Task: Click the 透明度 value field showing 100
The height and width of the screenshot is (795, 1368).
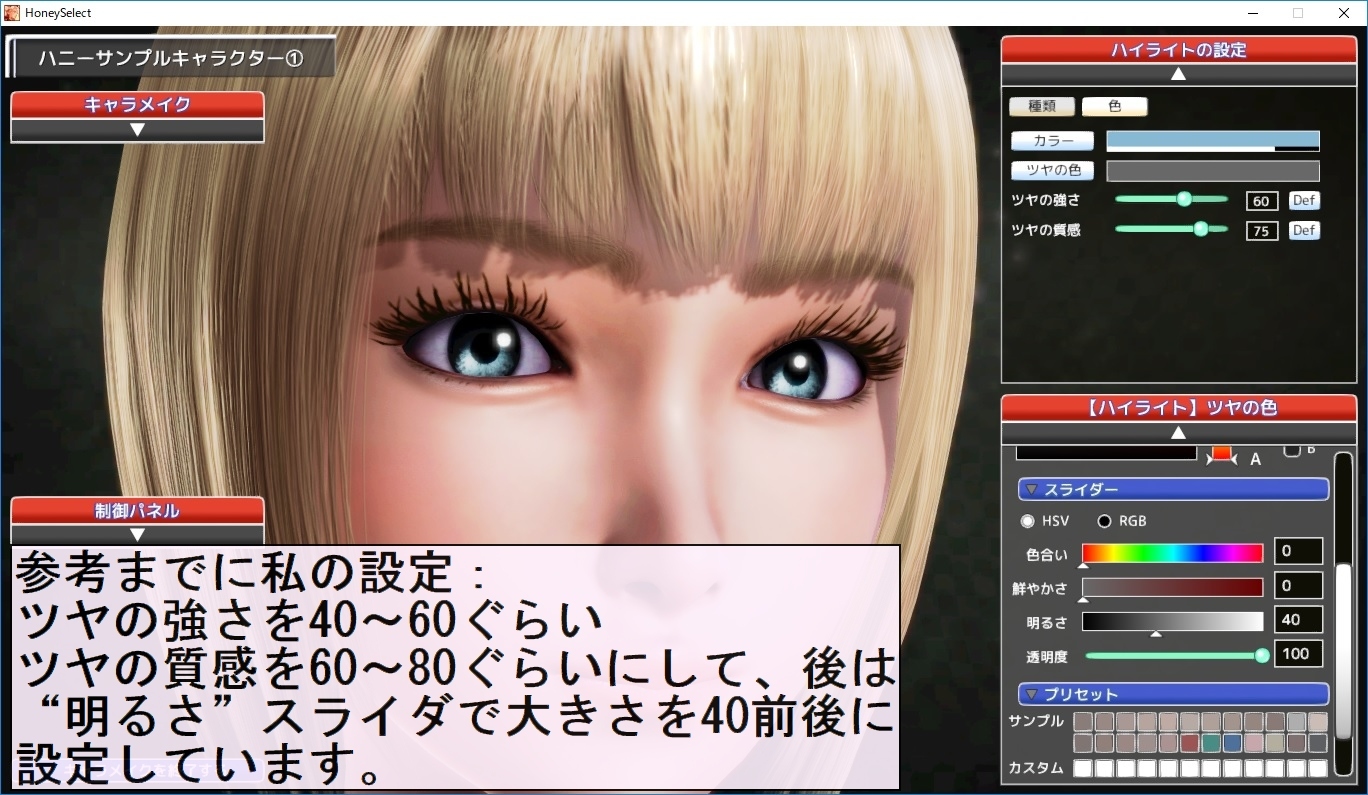Action: (1298, 653)
